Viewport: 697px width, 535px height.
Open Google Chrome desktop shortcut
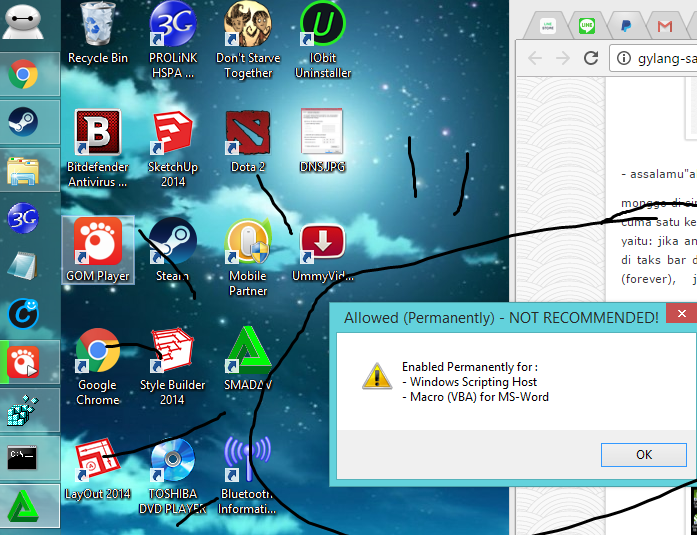point(97,367)
